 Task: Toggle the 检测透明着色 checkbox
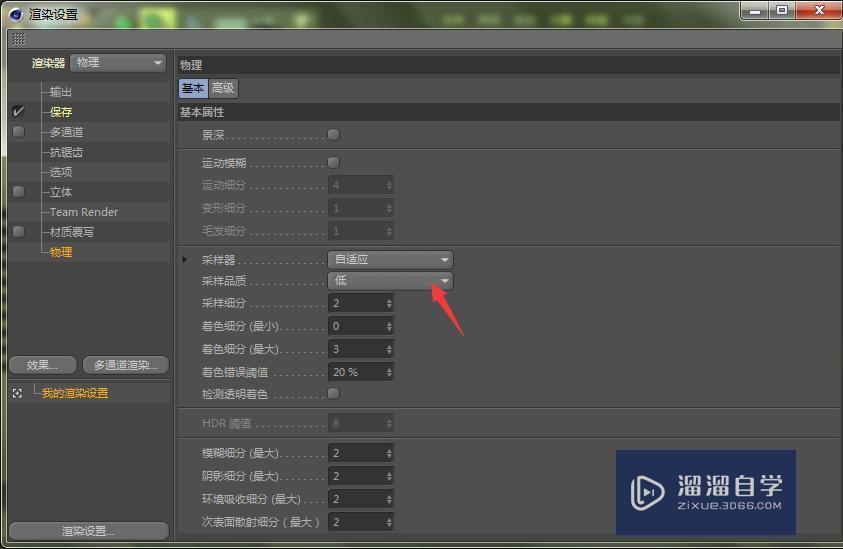click(x=333, y=394)
